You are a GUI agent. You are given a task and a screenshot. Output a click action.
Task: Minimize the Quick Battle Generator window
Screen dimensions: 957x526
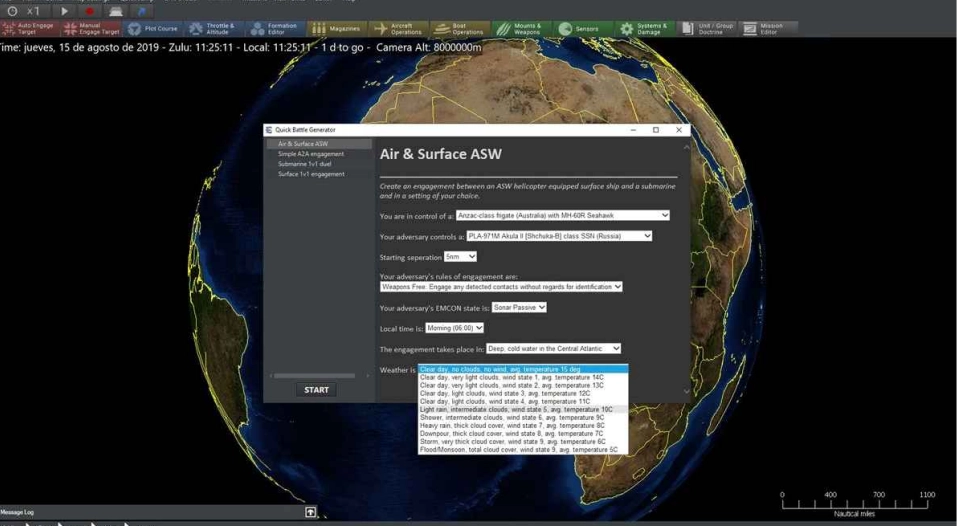pyautogui.click(x=633, y=130)
